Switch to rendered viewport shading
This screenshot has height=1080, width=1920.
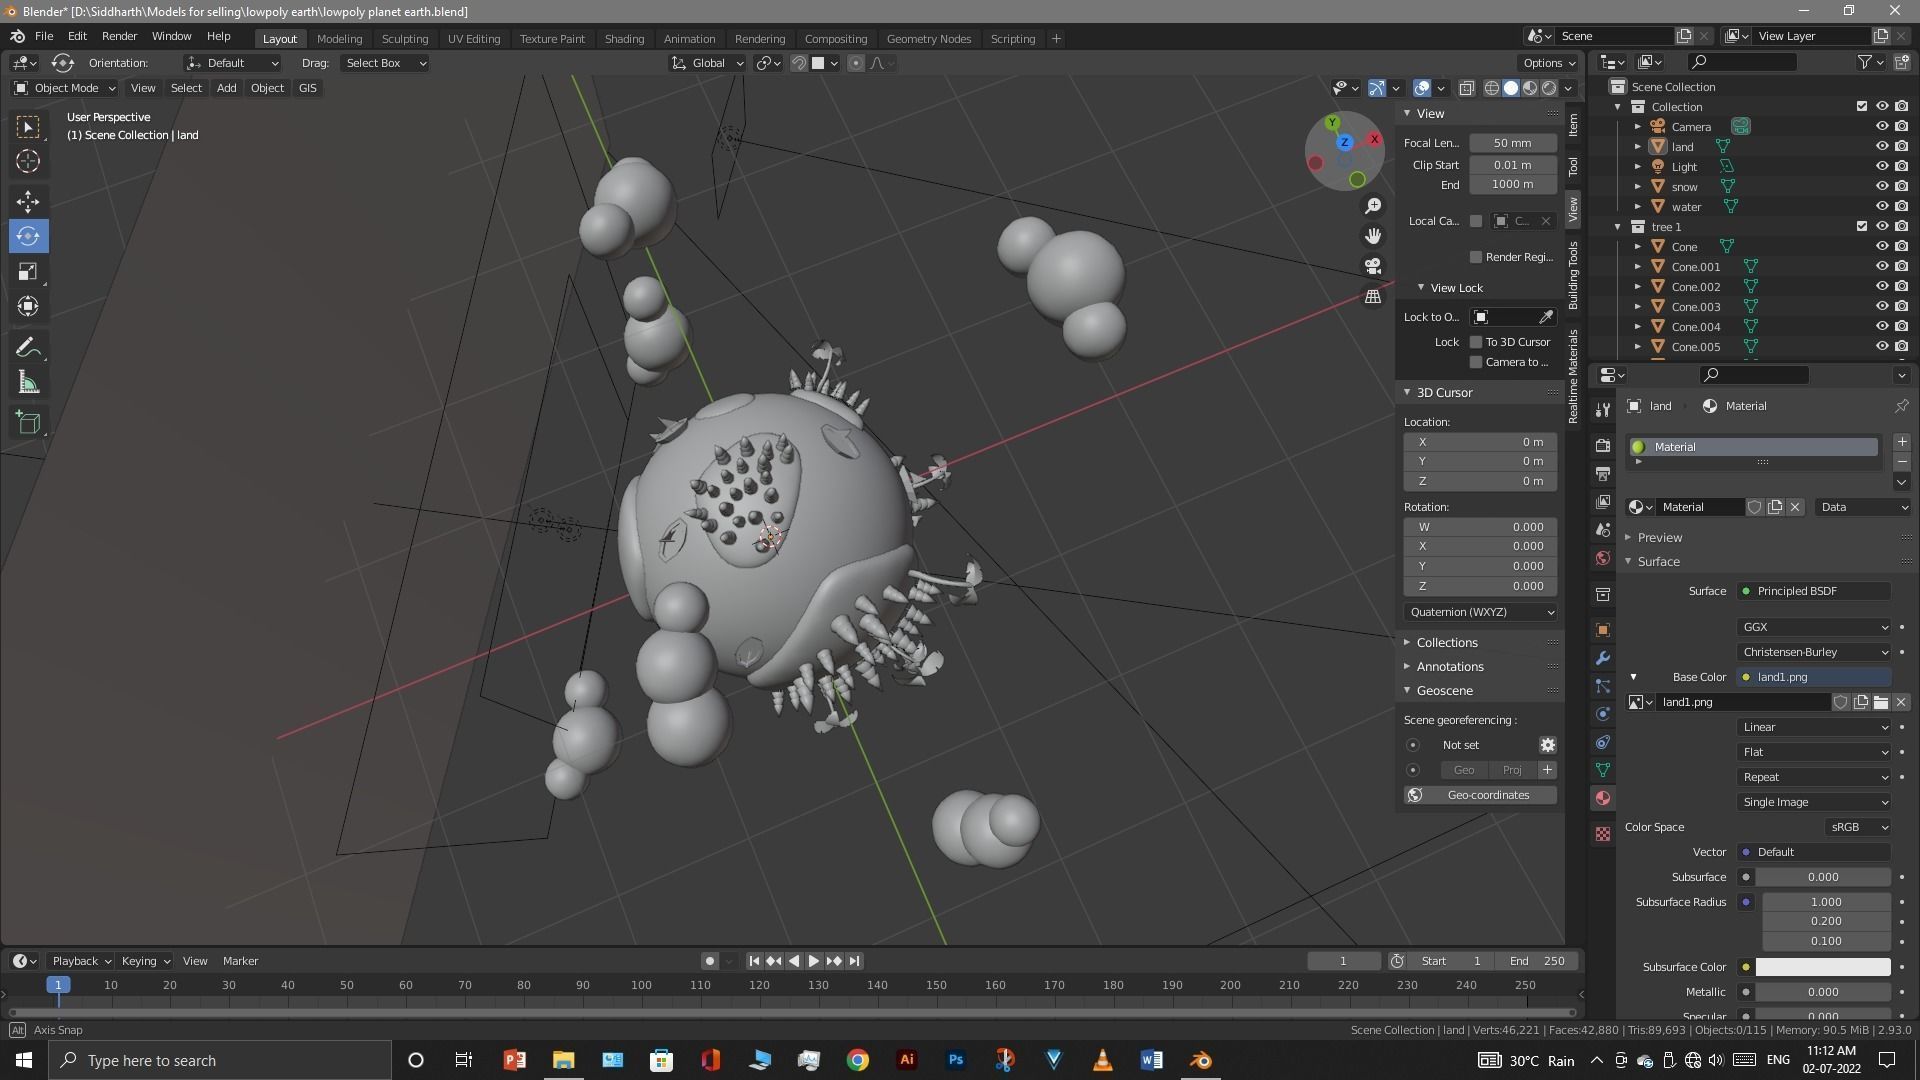(x=1548, y=88)
